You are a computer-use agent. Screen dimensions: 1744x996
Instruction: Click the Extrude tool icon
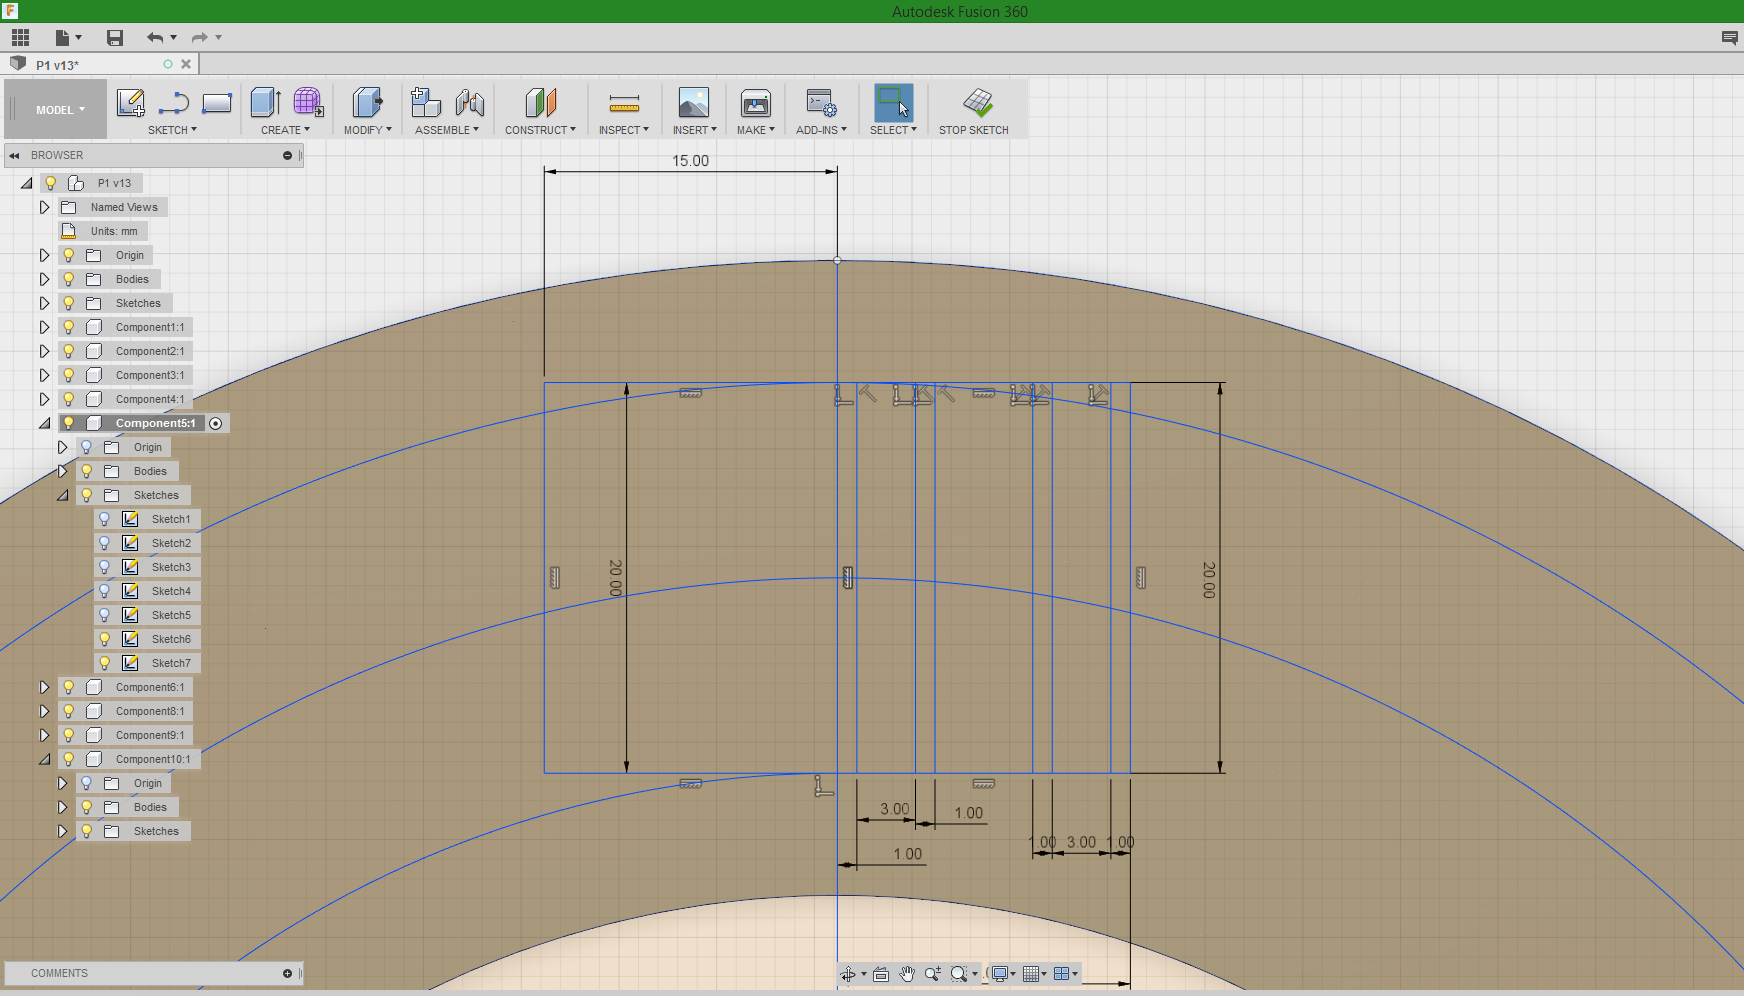[x=265, y=102]
